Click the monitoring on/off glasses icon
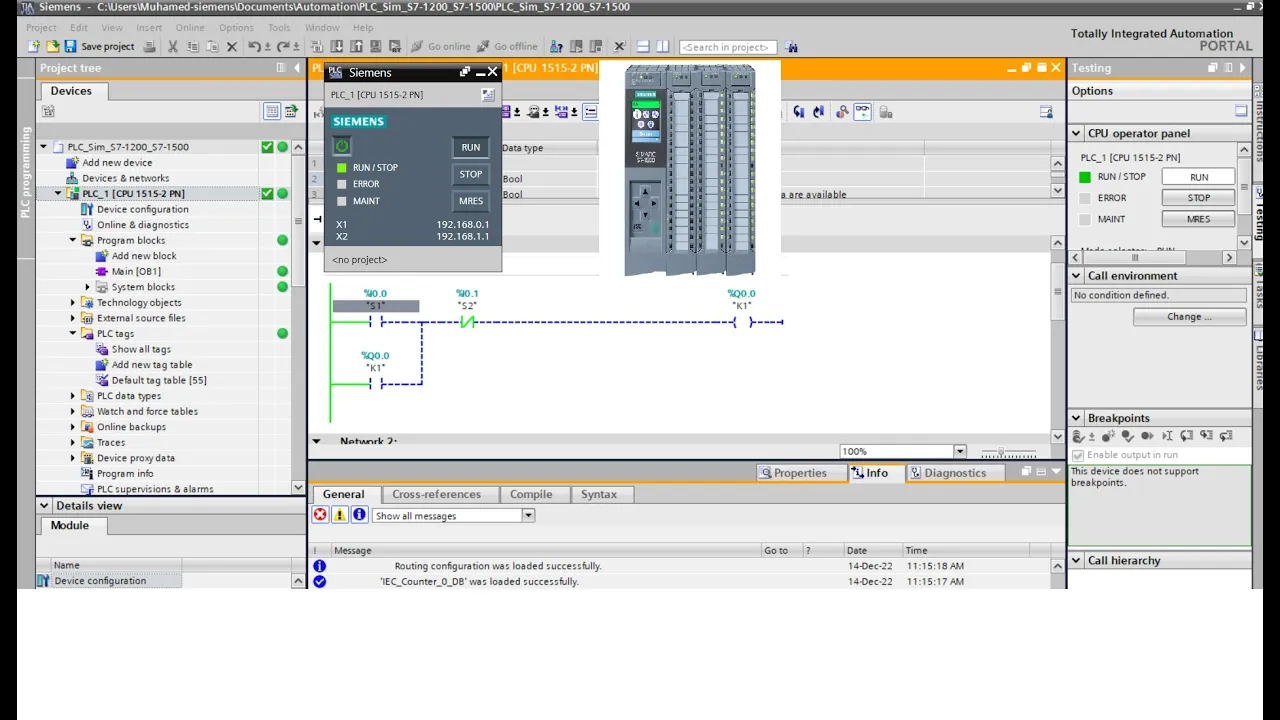The width and height of the screenshot is (1280, 720). tap(862, 112)
